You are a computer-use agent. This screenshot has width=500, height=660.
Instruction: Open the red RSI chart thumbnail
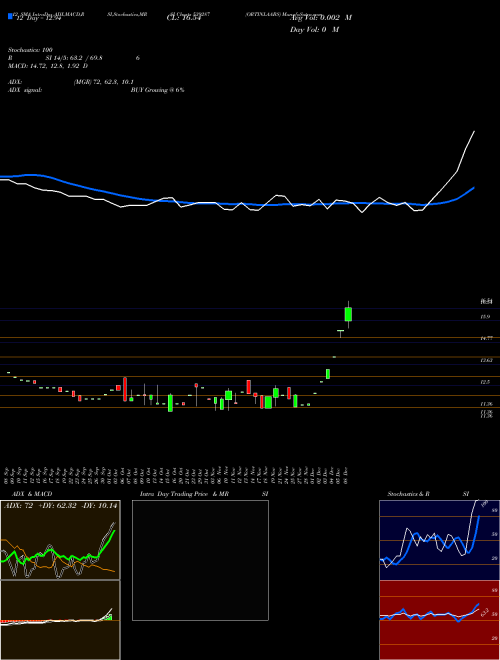[x=439, y=620]
